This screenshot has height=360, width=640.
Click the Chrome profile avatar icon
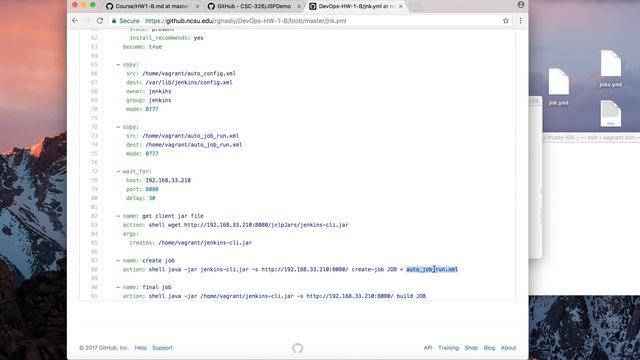tap(521, 4)
